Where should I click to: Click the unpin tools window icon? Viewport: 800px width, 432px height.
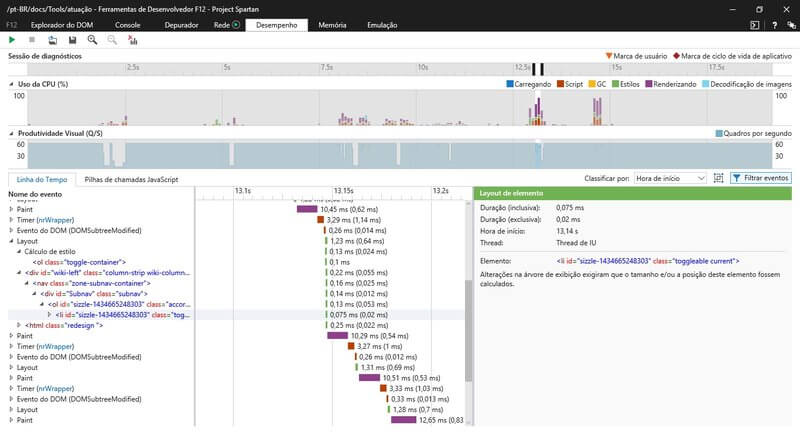791,25
